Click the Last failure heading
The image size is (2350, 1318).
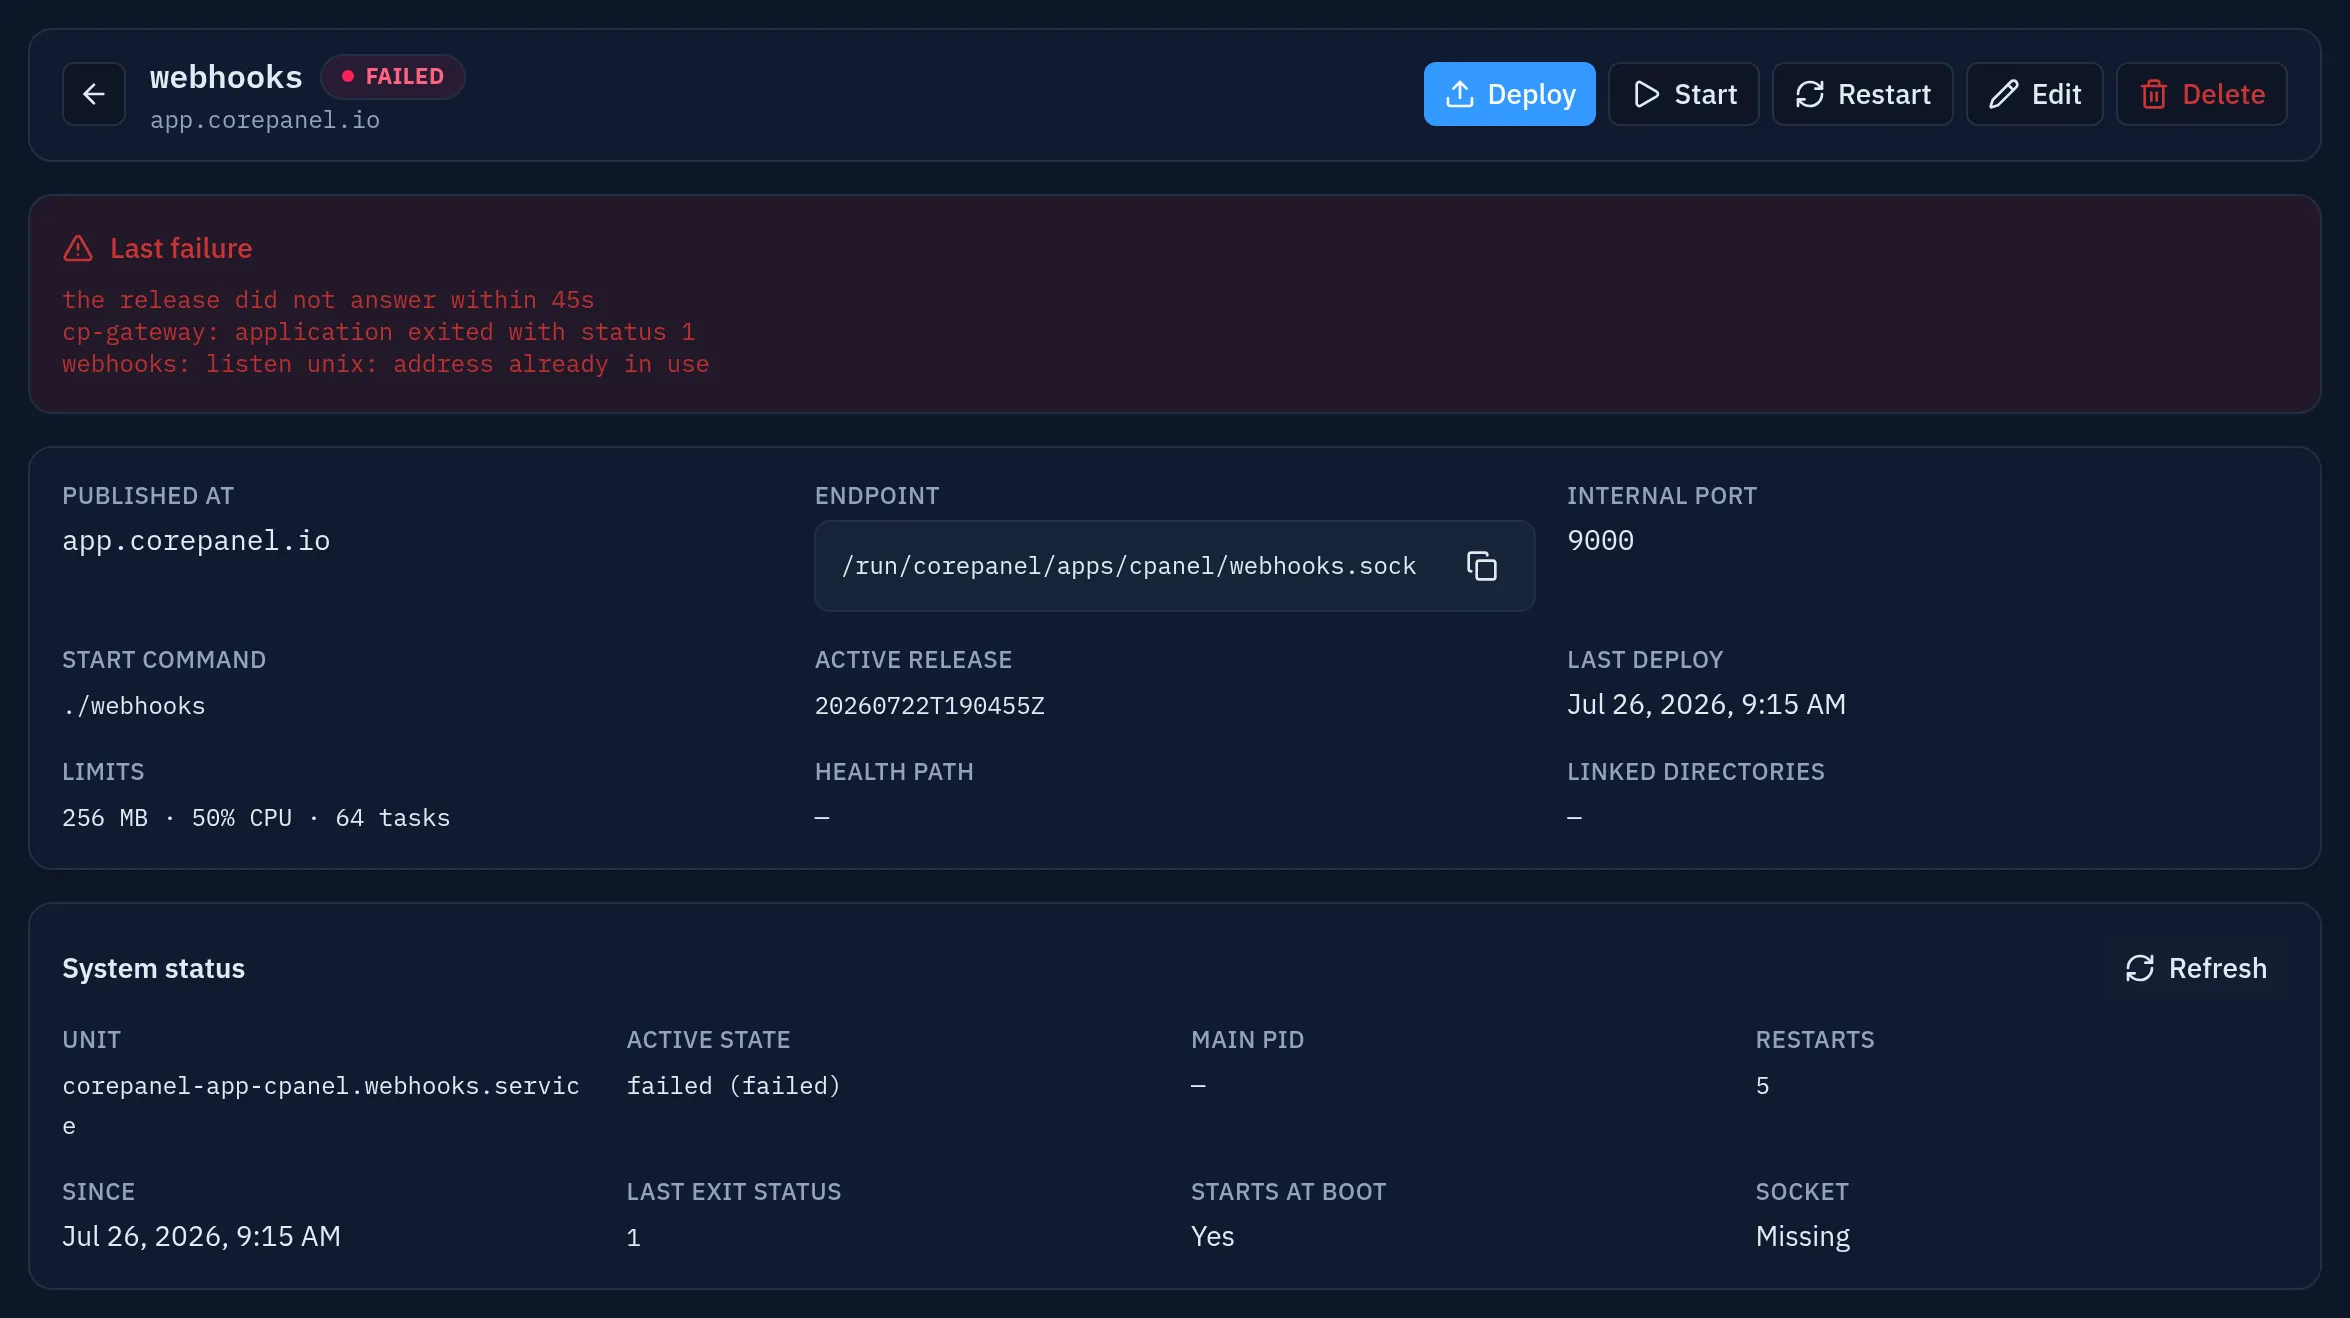[x=181, y=248]
